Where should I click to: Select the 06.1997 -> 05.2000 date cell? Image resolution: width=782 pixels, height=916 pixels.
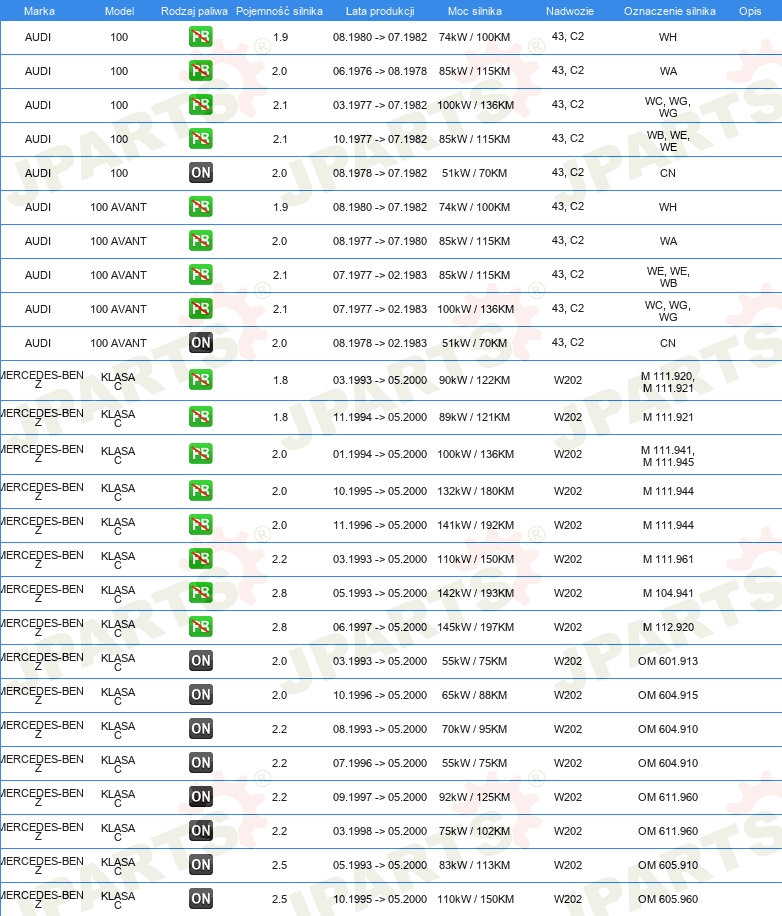click(x=380, y=627)
